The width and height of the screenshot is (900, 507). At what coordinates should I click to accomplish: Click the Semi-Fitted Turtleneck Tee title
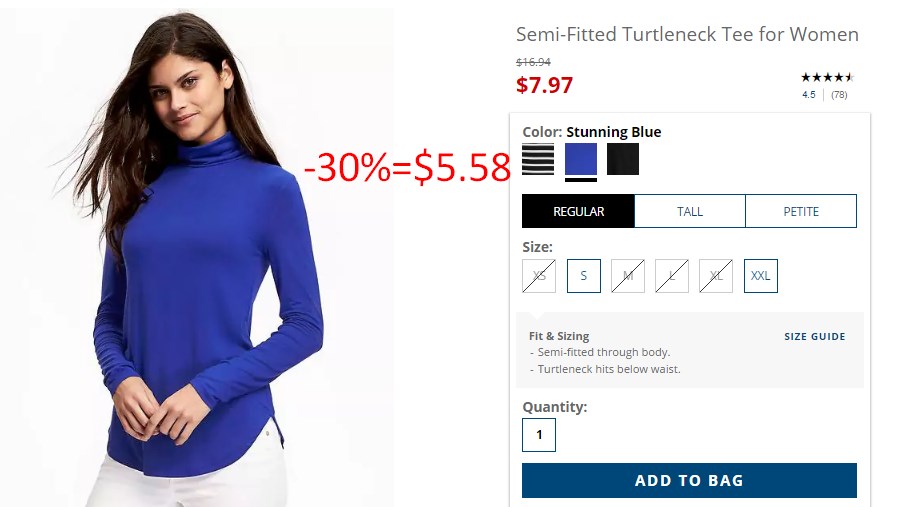click(687, 34)
